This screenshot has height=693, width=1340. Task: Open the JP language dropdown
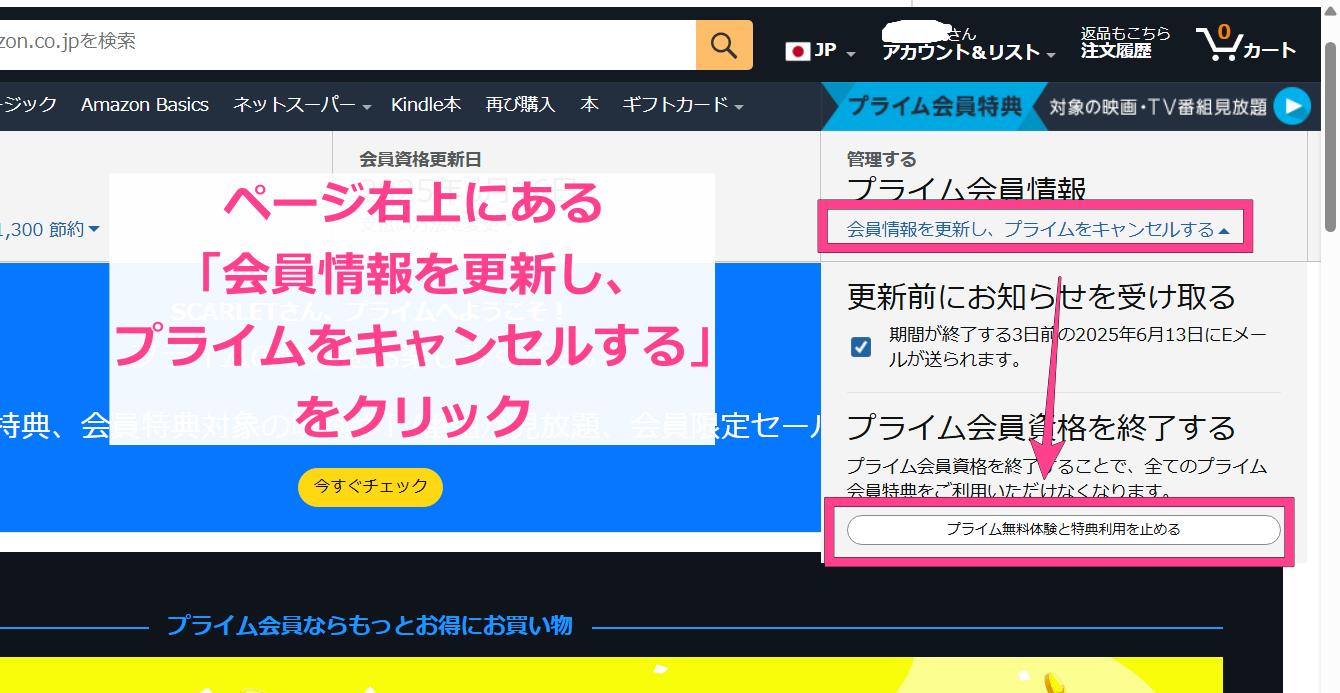821,50
